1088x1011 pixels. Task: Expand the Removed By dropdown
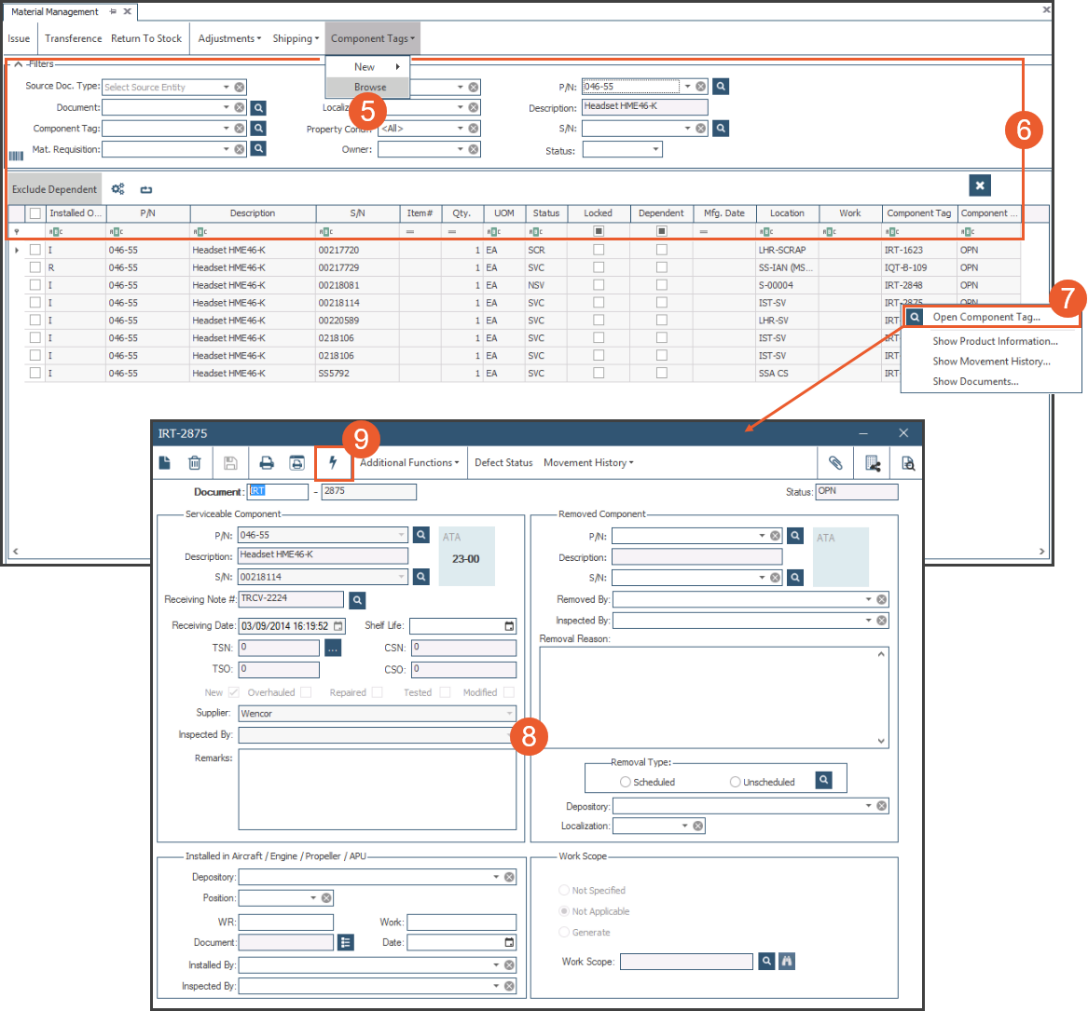click(868, 600)
